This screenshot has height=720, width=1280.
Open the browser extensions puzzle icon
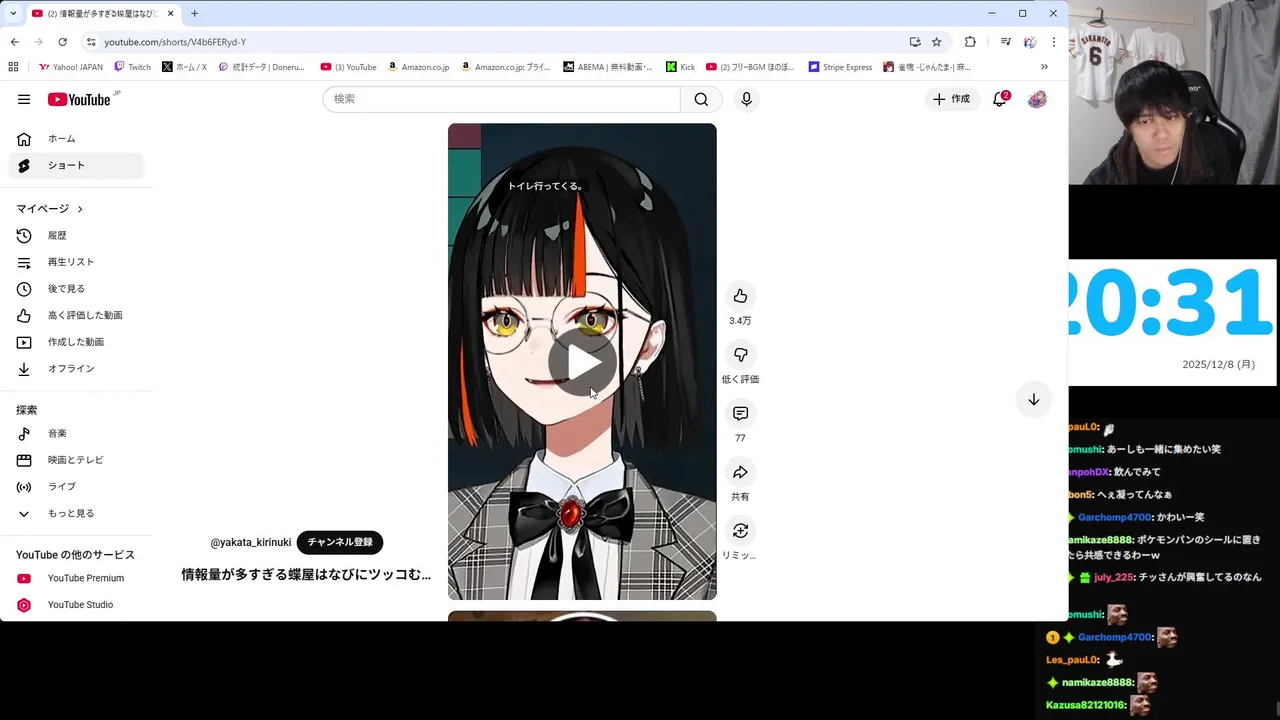(970, 42)
